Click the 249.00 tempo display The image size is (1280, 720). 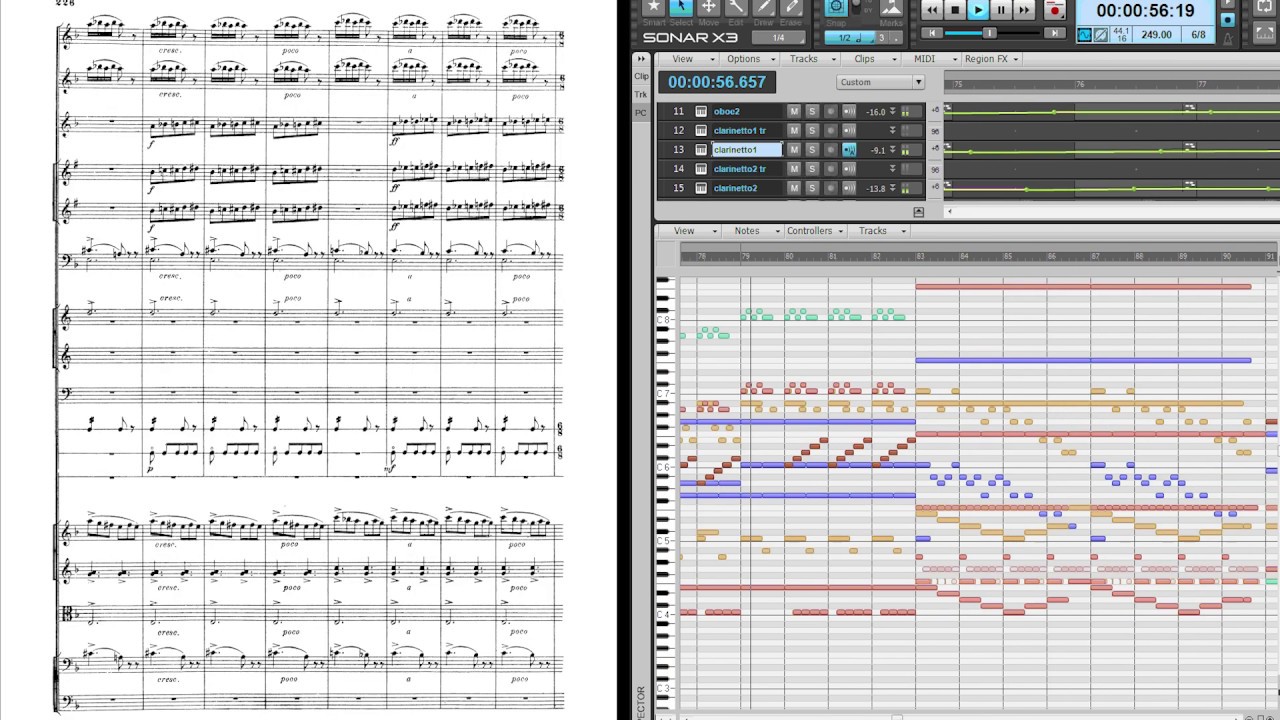(1156, 35)
